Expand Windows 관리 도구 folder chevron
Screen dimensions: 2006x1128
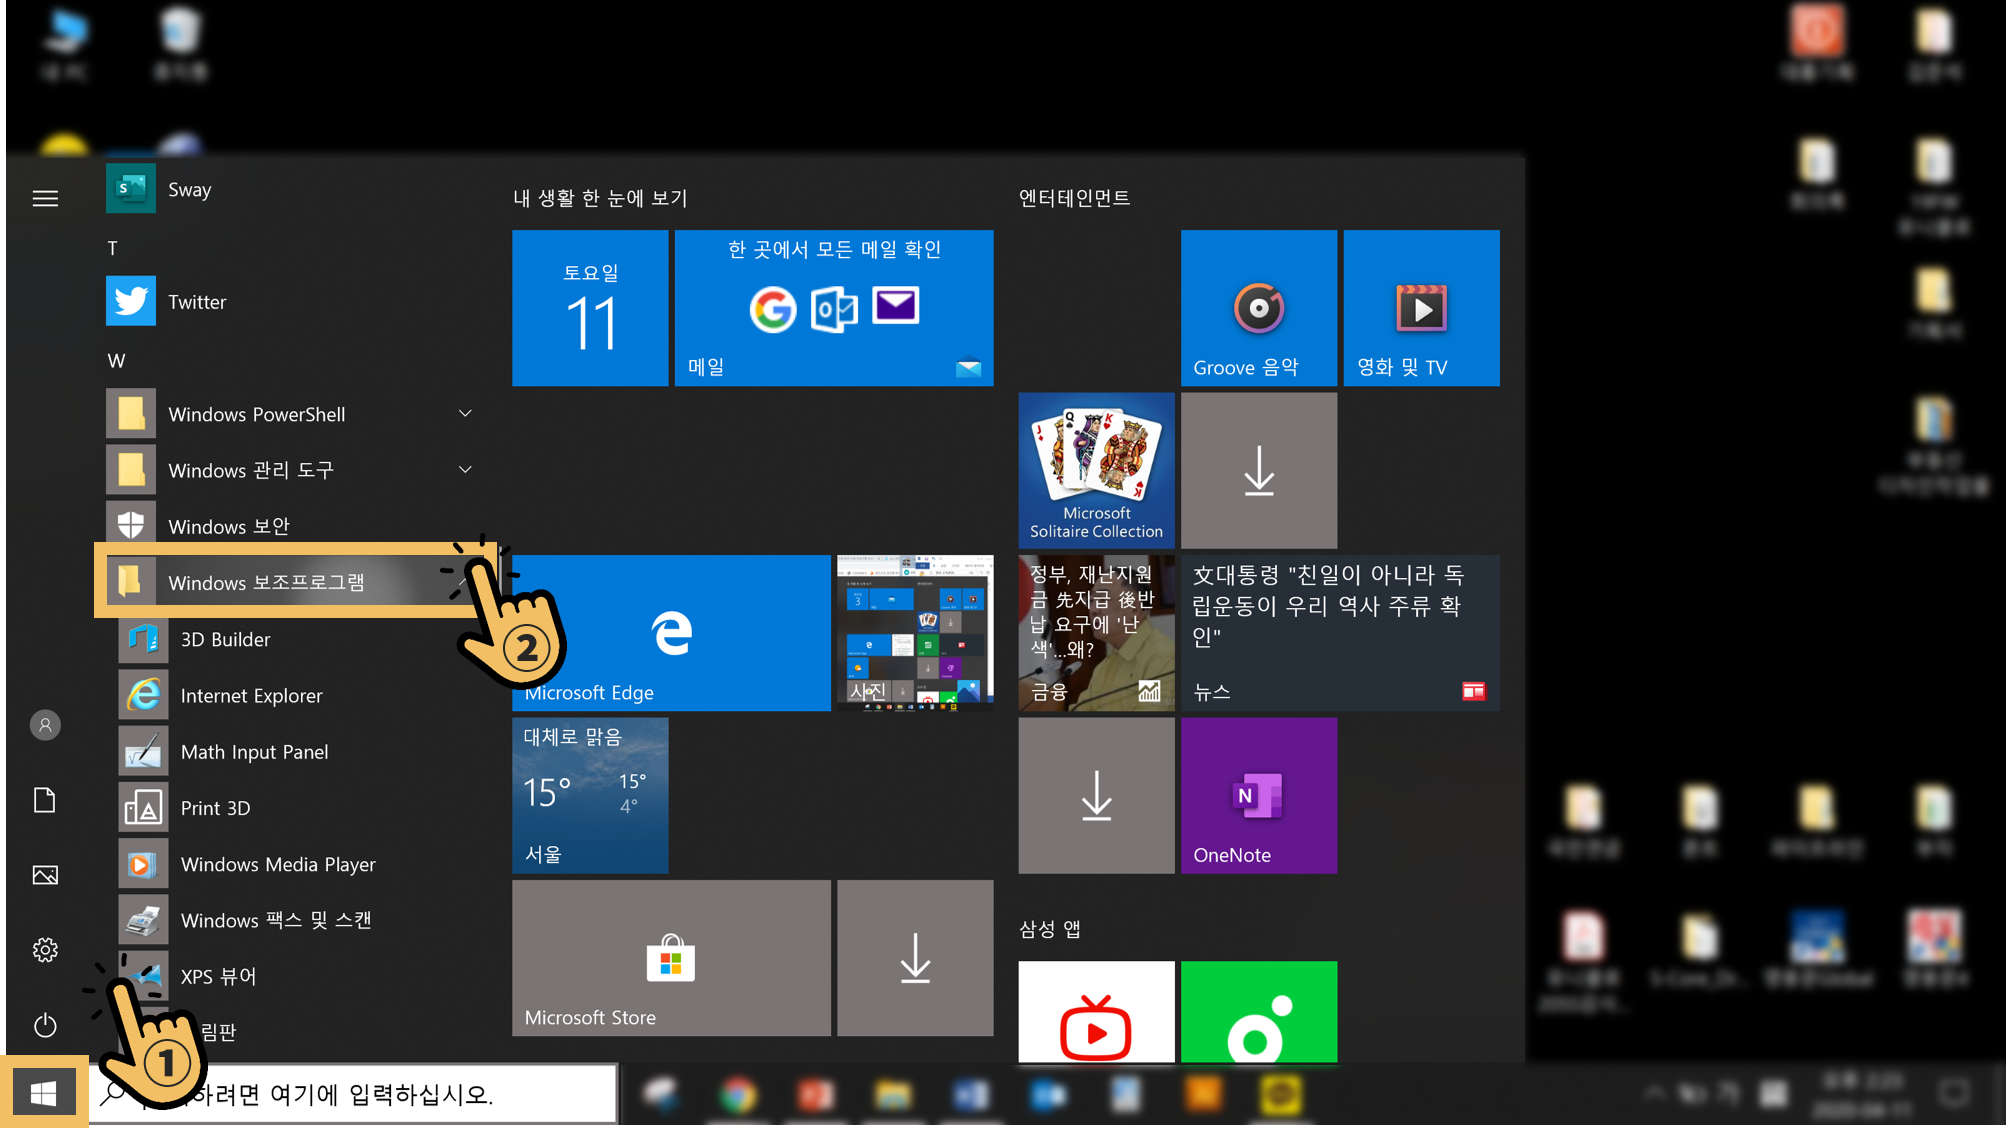(465, 469)
